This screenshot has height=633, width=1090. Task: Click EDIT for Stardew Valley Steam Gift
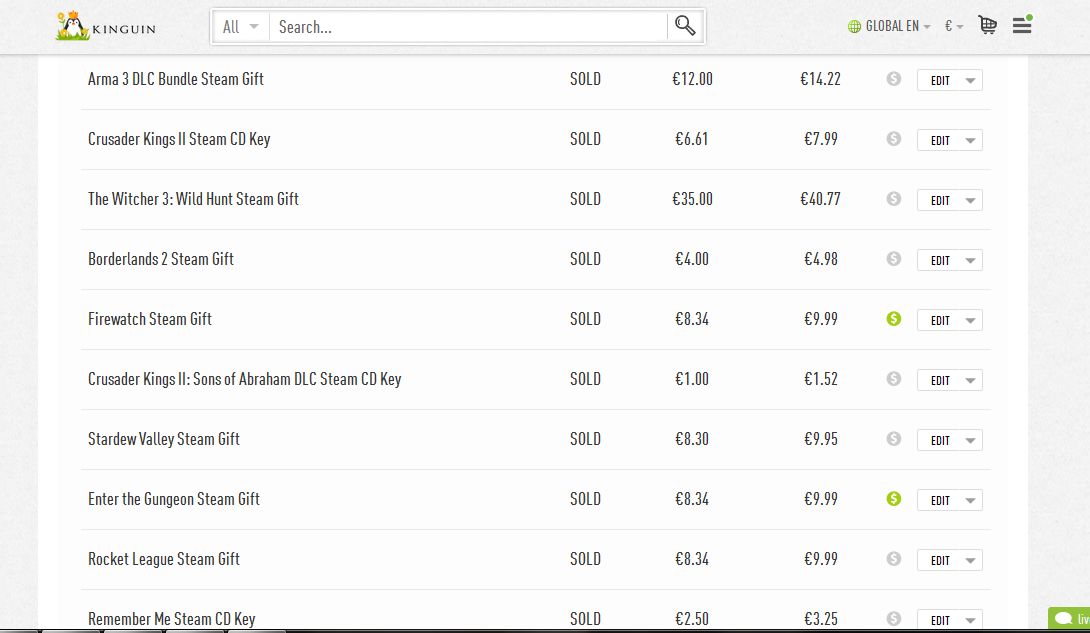(x=940, y=441)
